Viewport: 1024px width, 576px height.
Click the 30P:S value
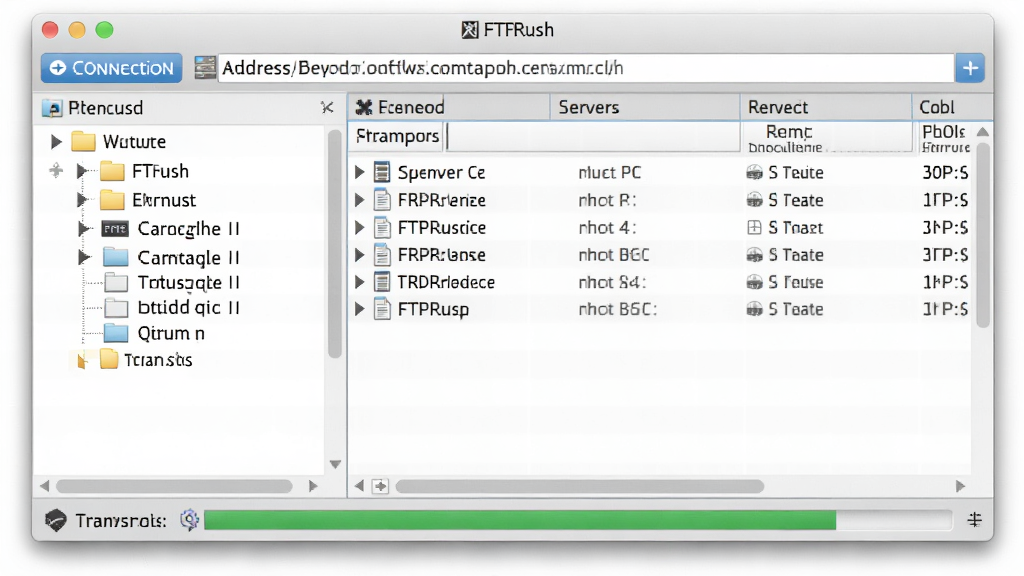(x=945, y=172)
